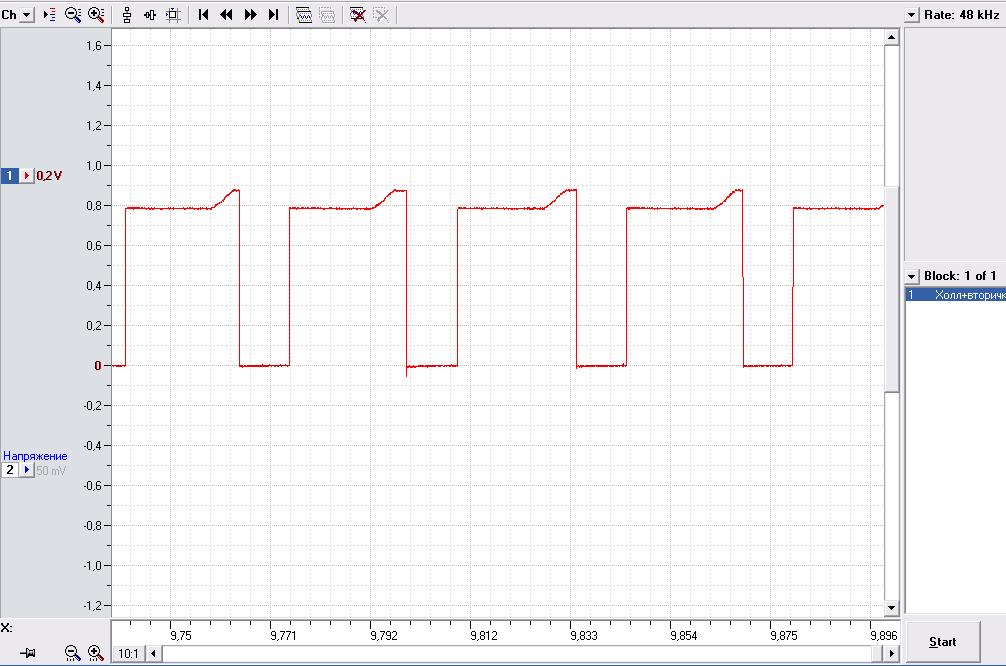Click the horizontal align channels icon

coord(149,14)
